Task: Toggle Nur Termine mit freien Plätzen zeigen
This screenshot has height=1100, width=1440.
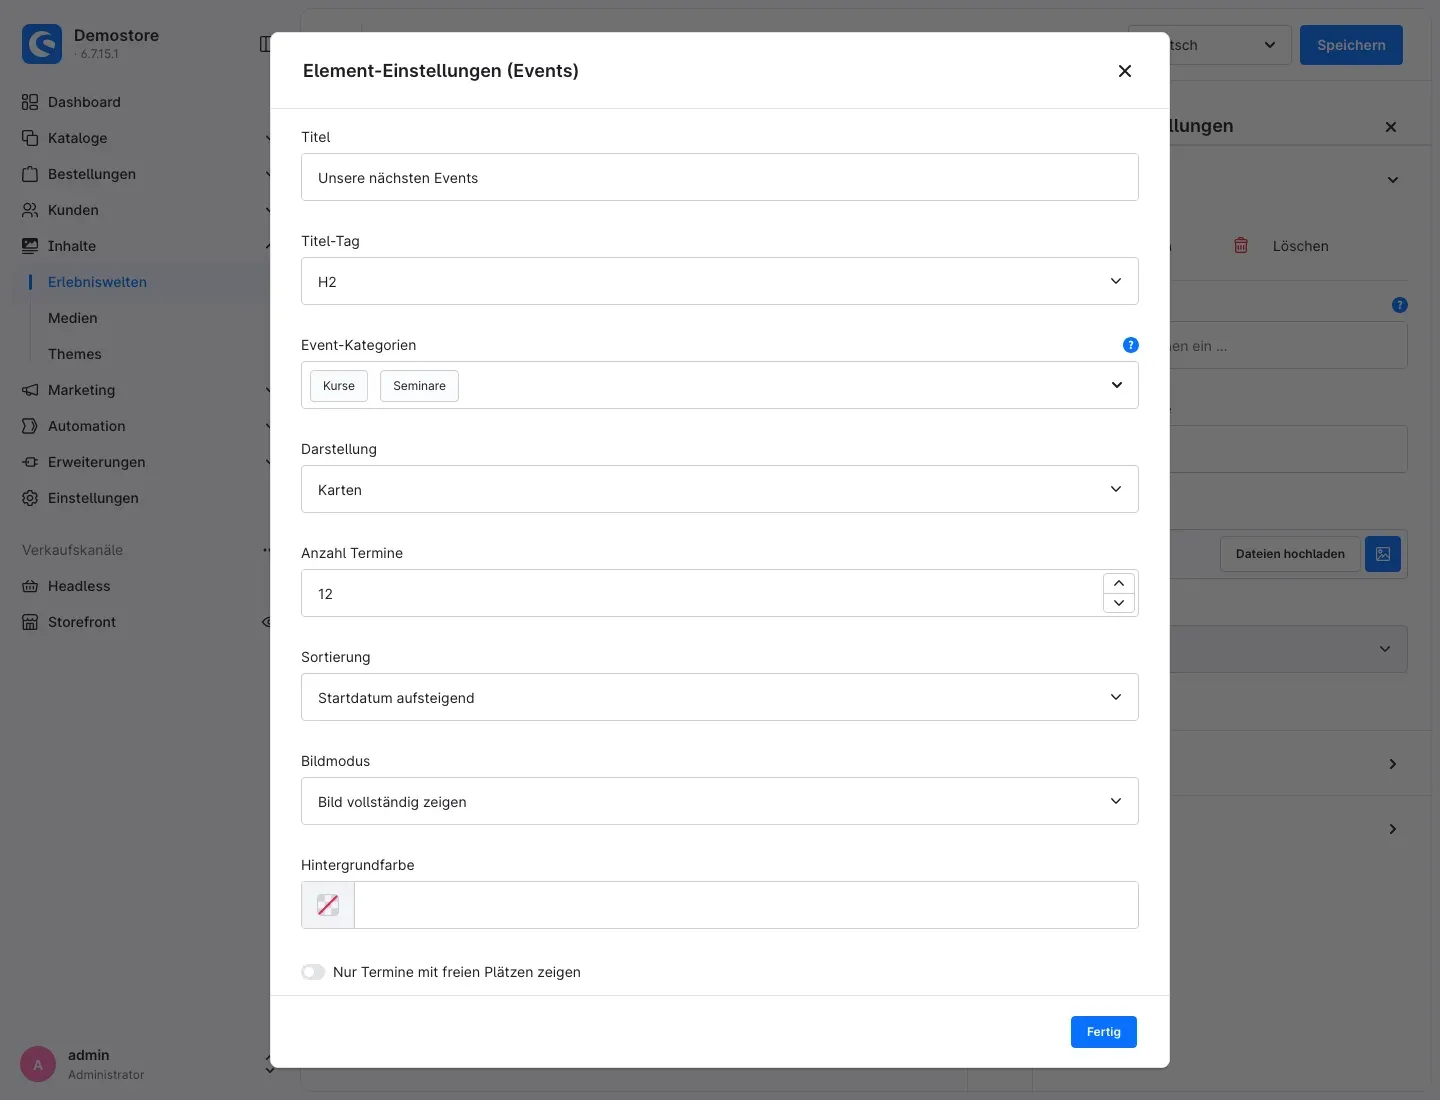Action: pyautogui.click(x=313, y=972)
